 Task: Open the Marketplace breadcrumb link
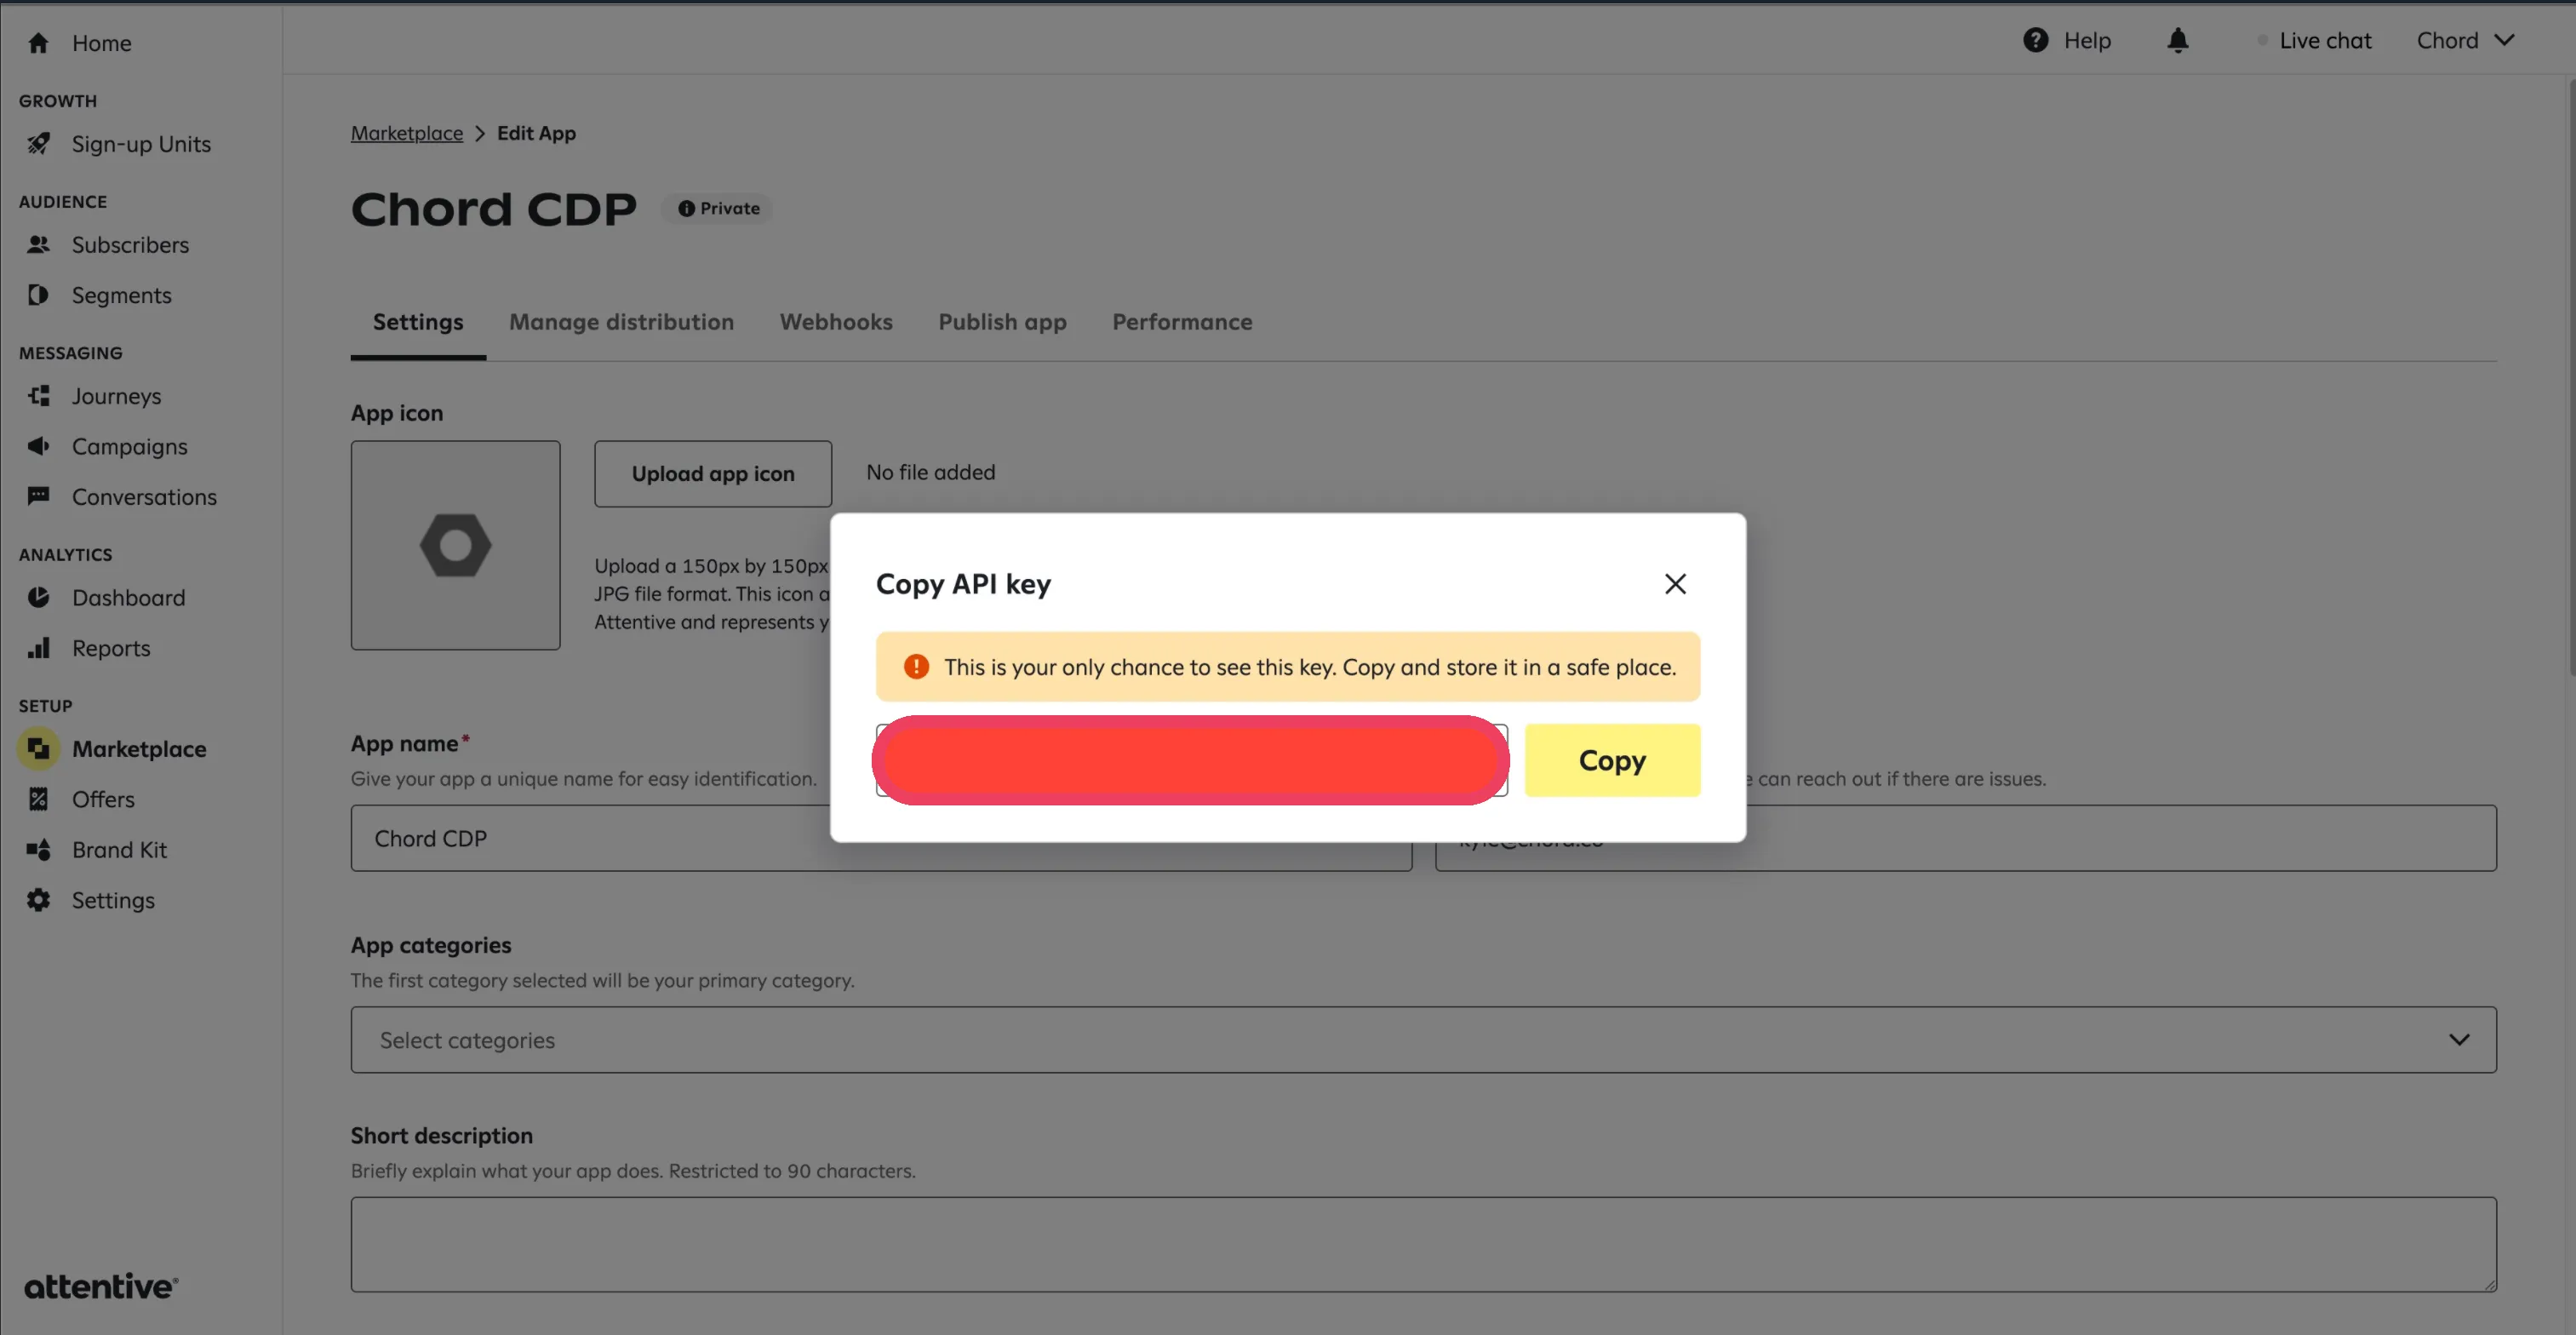point(407,133)
